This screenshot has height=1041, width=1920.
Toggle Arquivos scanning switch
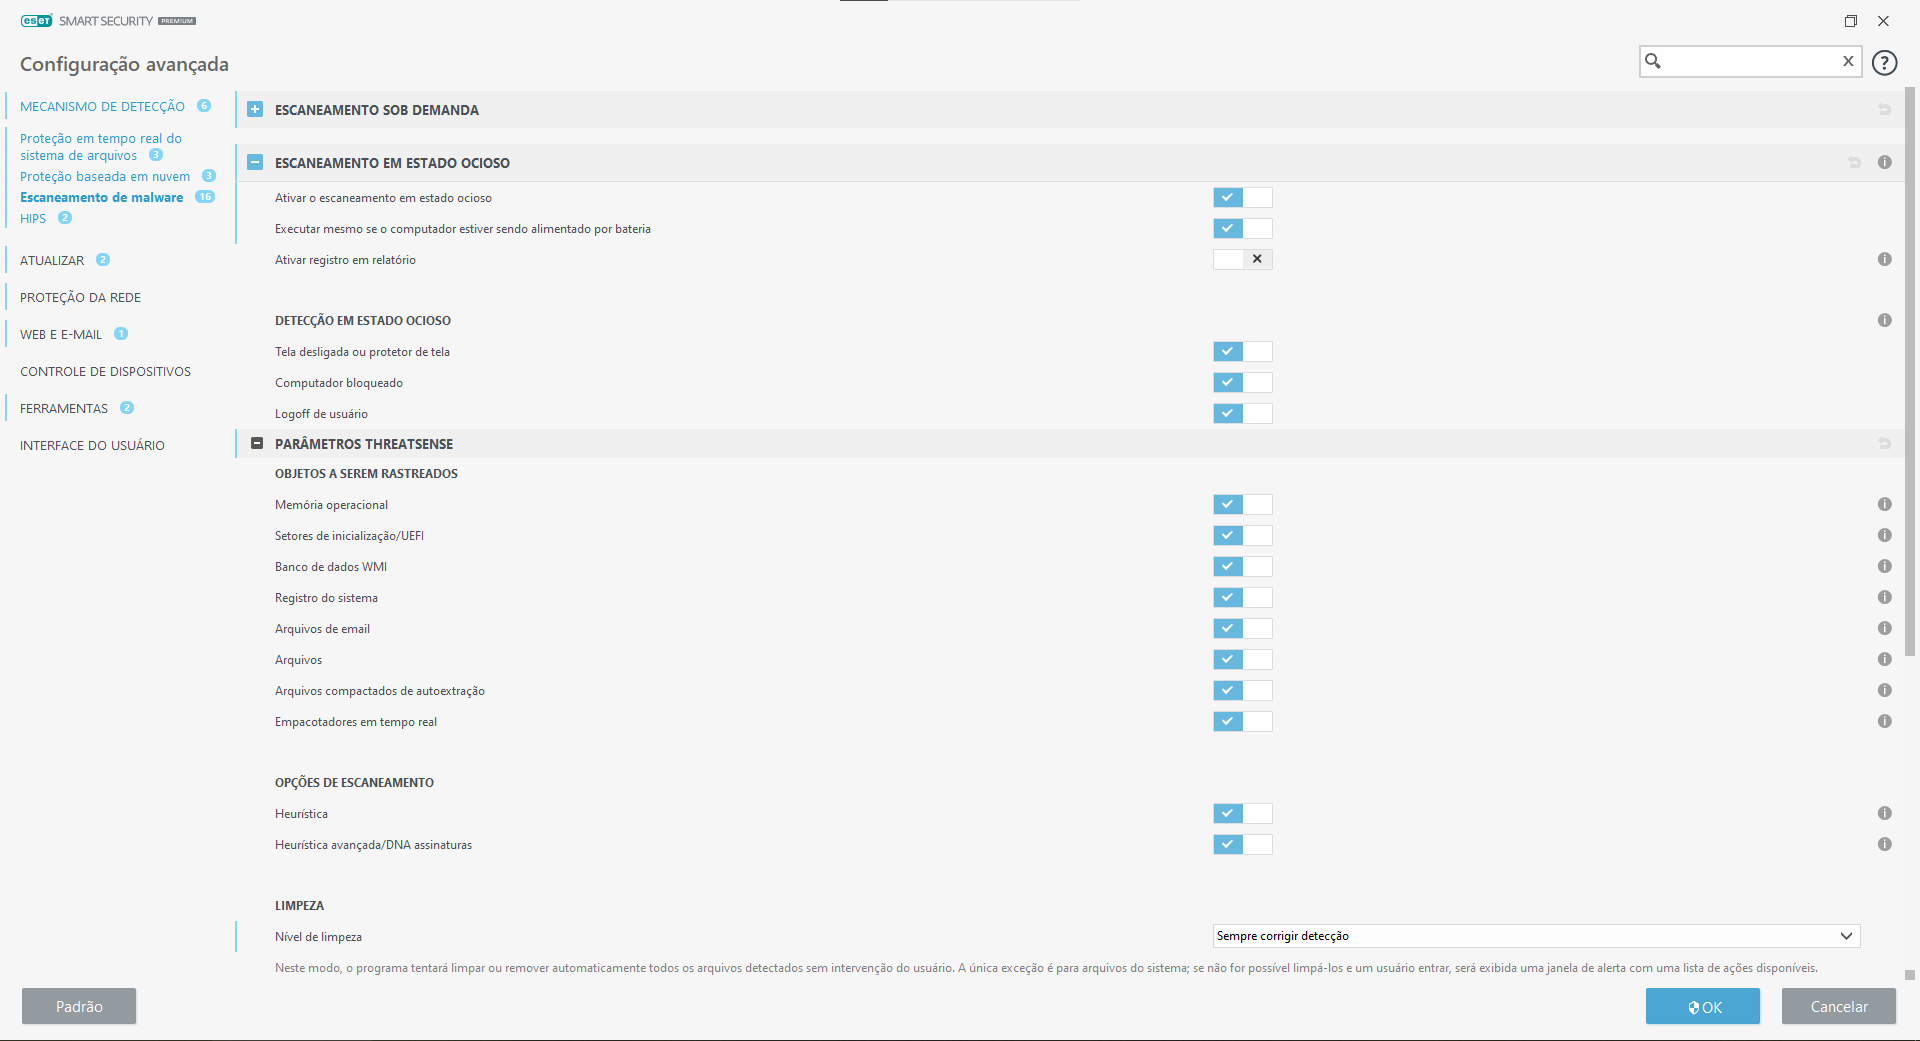[x=1242, y=659]
